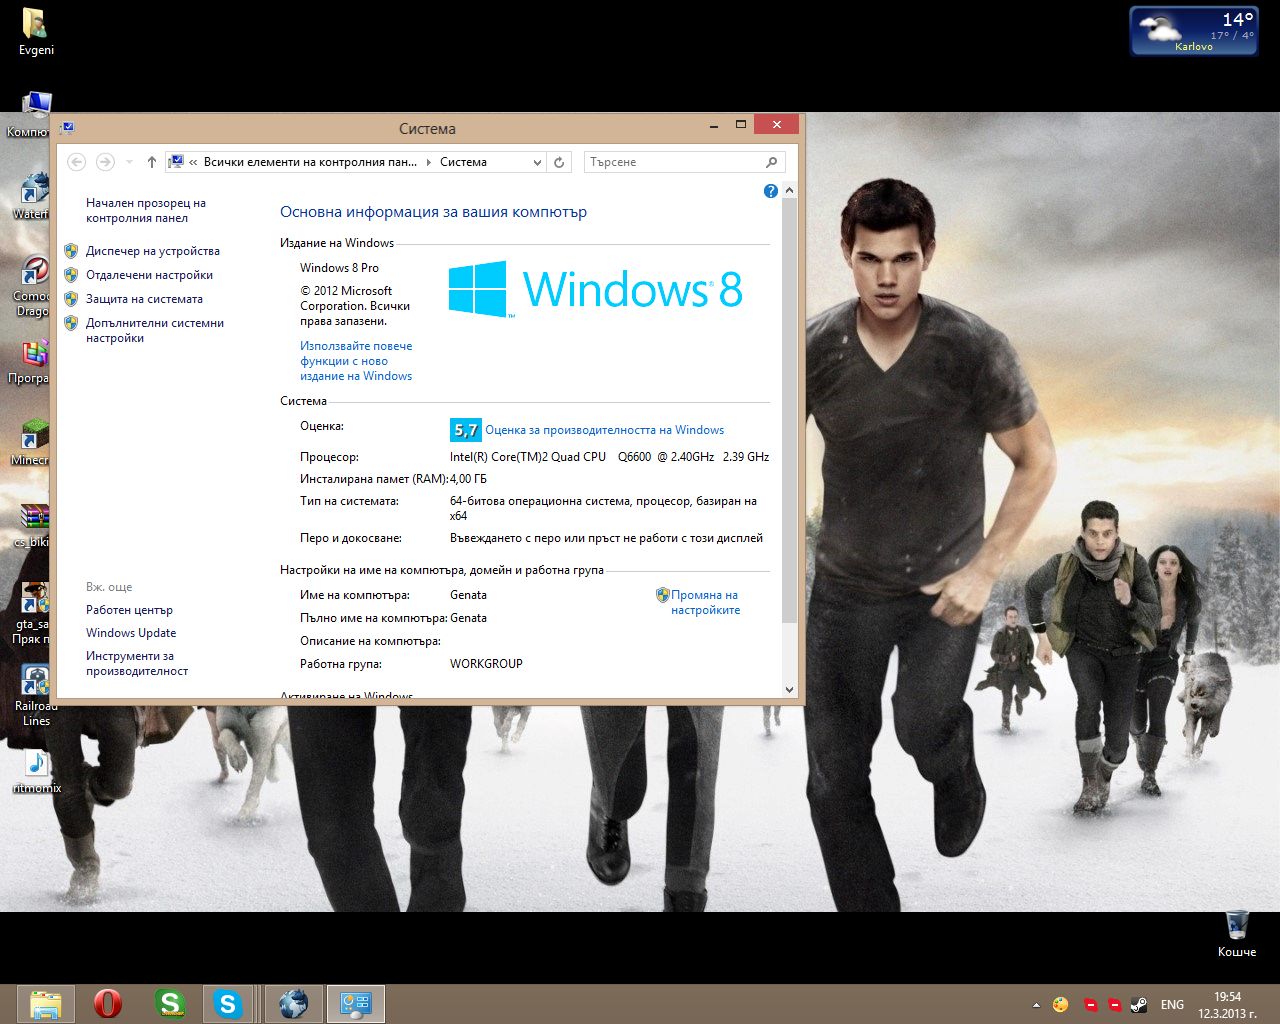Go forward with the navigation arrow
This screenshot has width=1280, height=1024.
coord(105,162)
